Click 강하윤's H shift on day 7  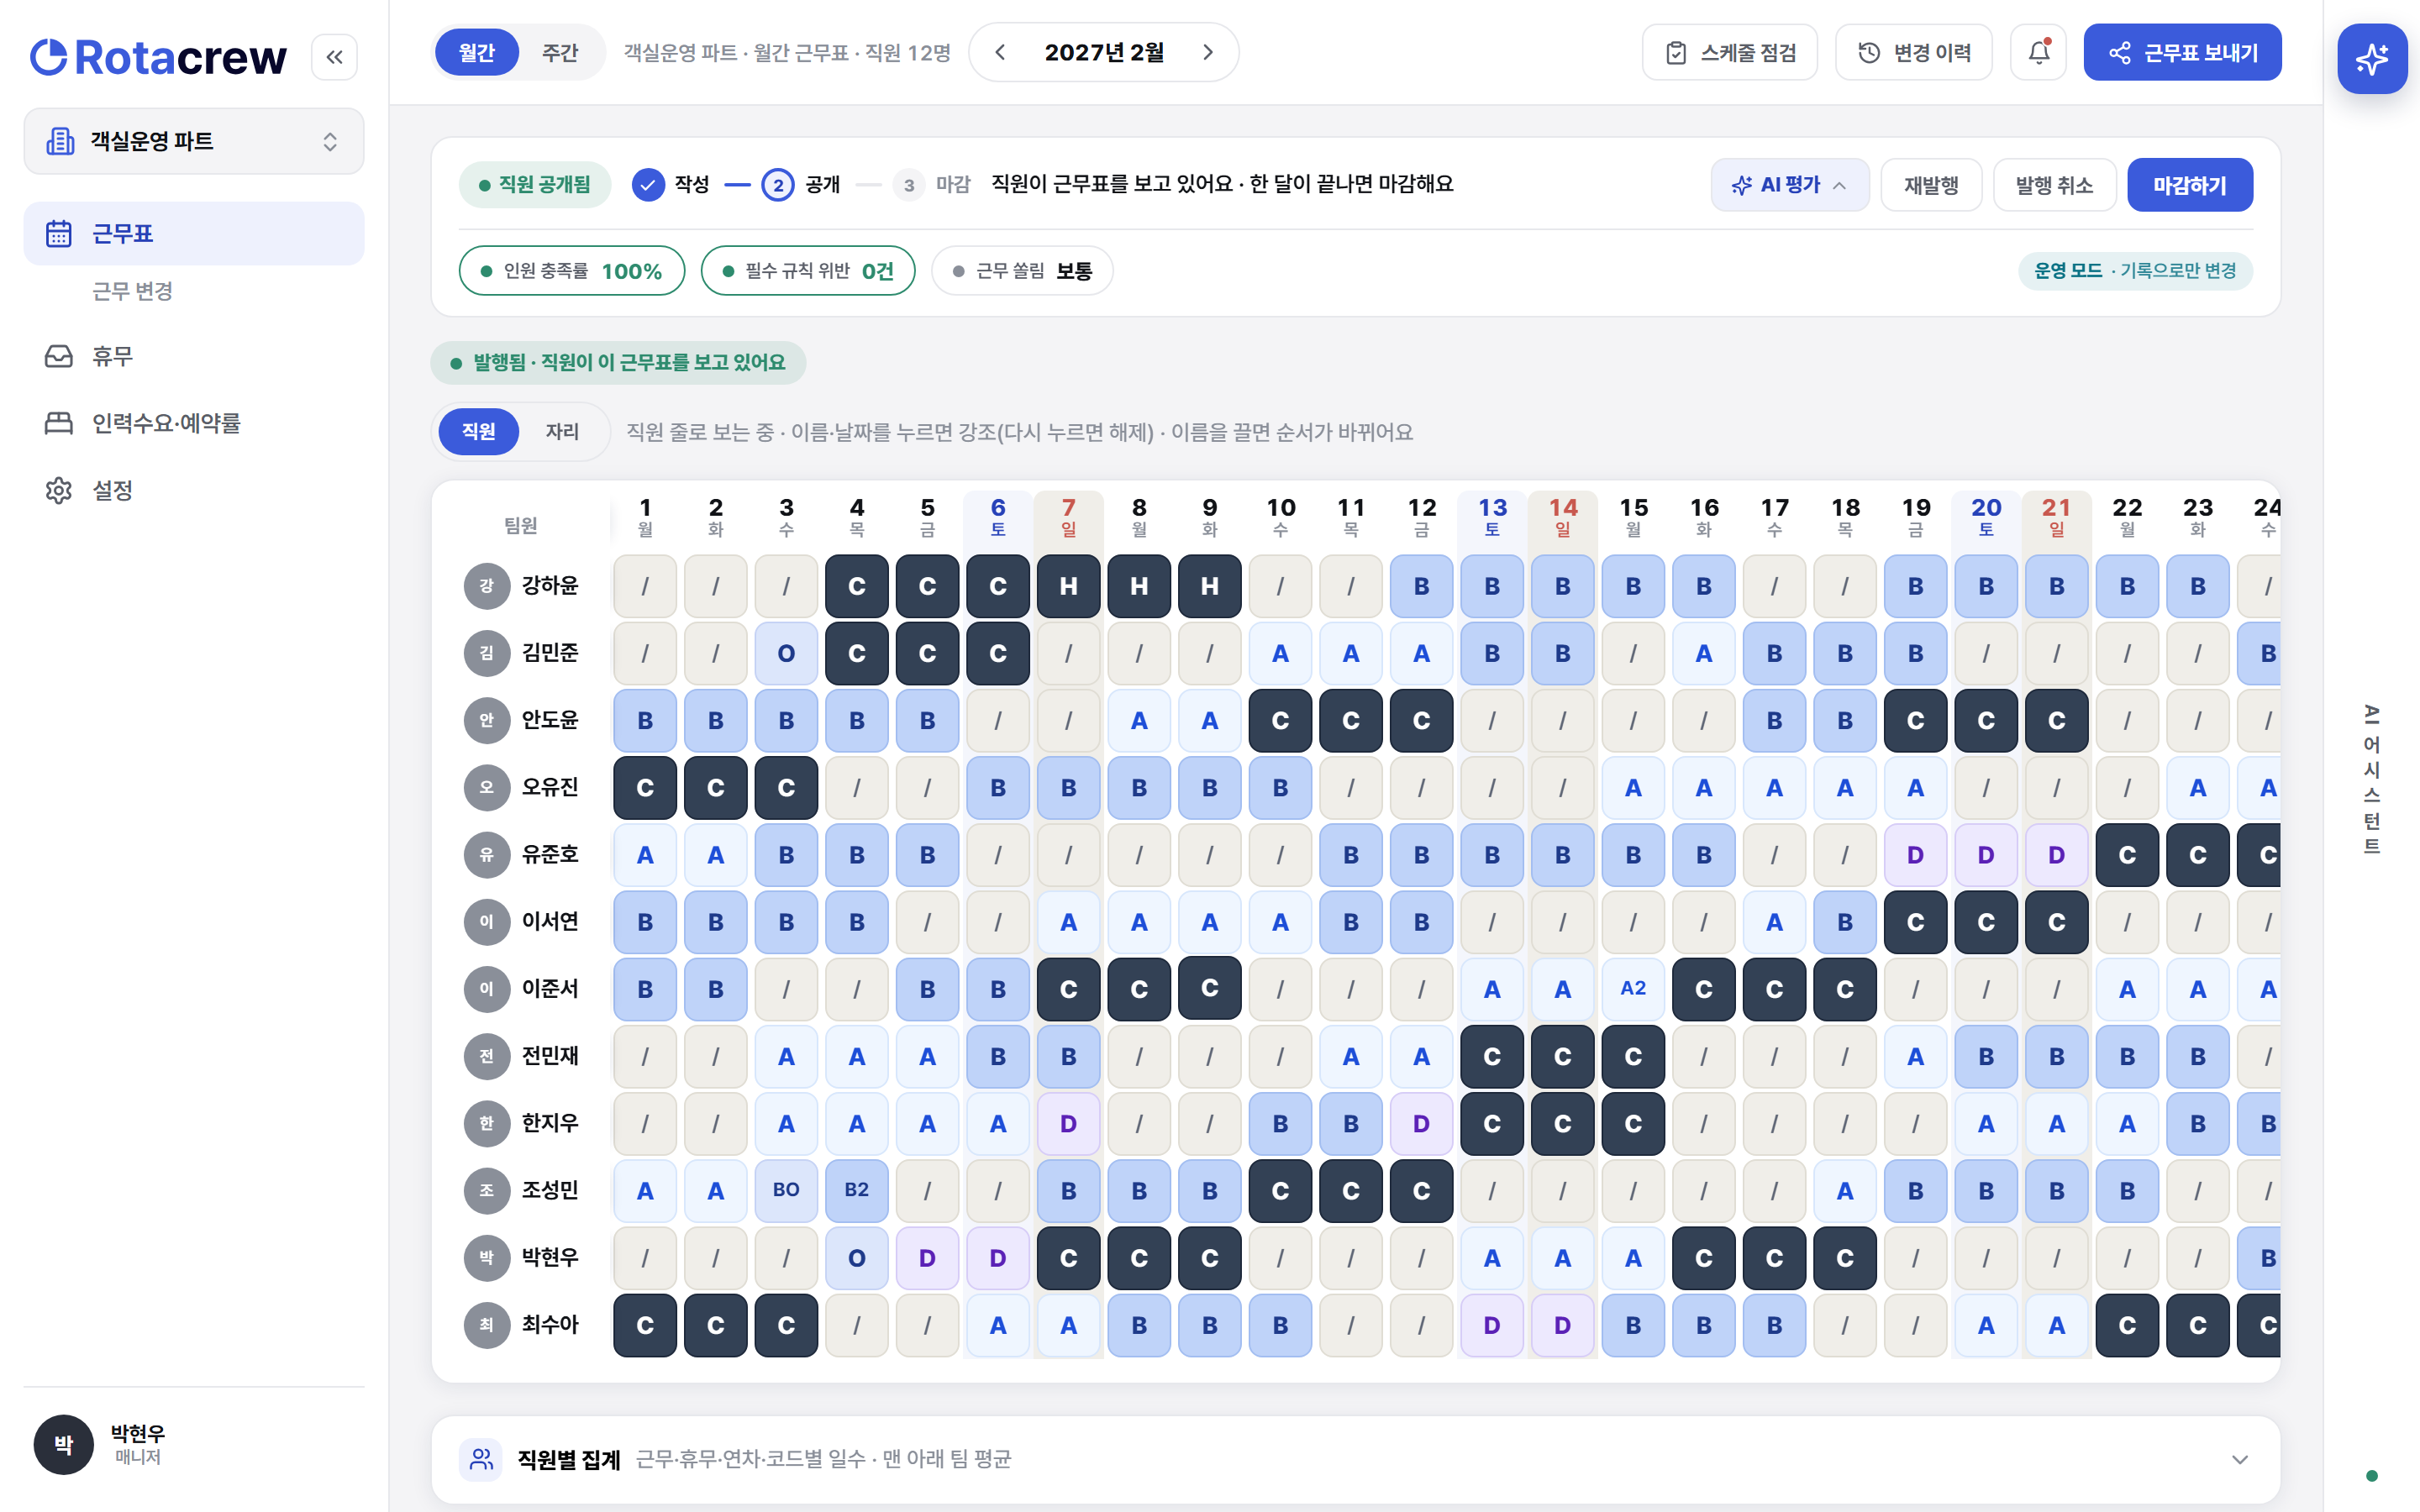coord(1068,586)
